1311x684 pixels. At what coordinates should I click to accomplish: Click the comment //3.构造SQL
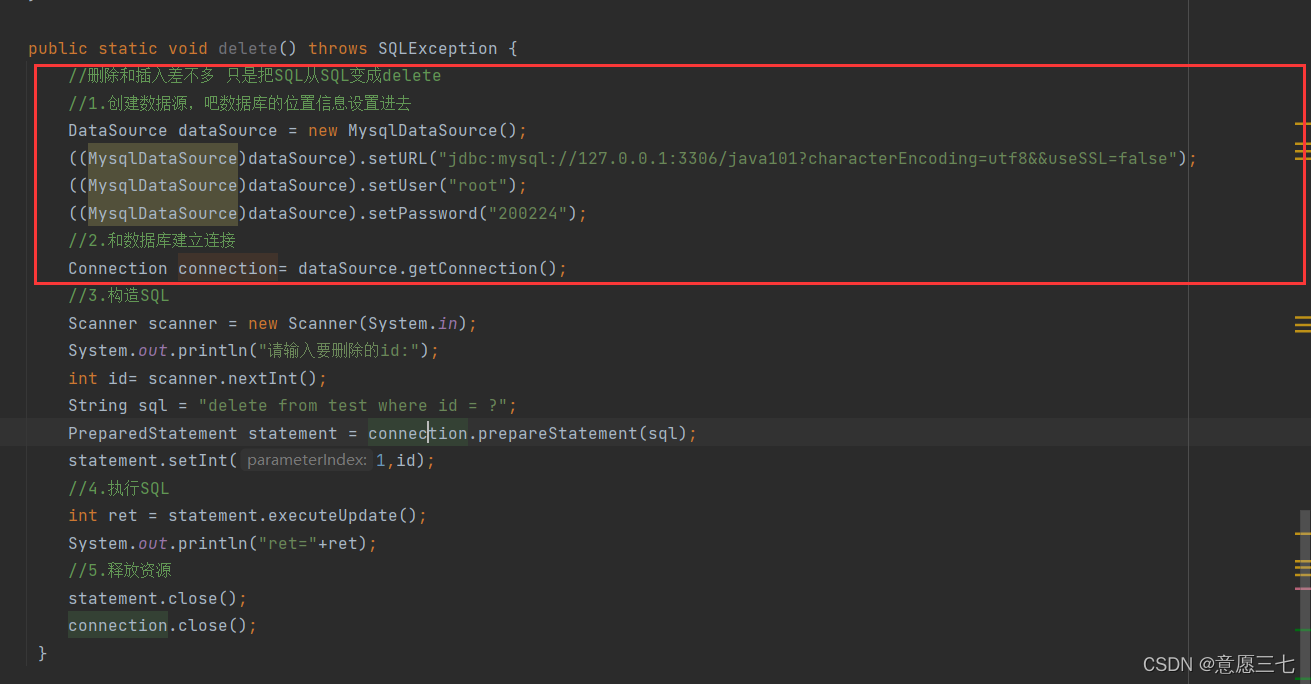tap(118, 296)
